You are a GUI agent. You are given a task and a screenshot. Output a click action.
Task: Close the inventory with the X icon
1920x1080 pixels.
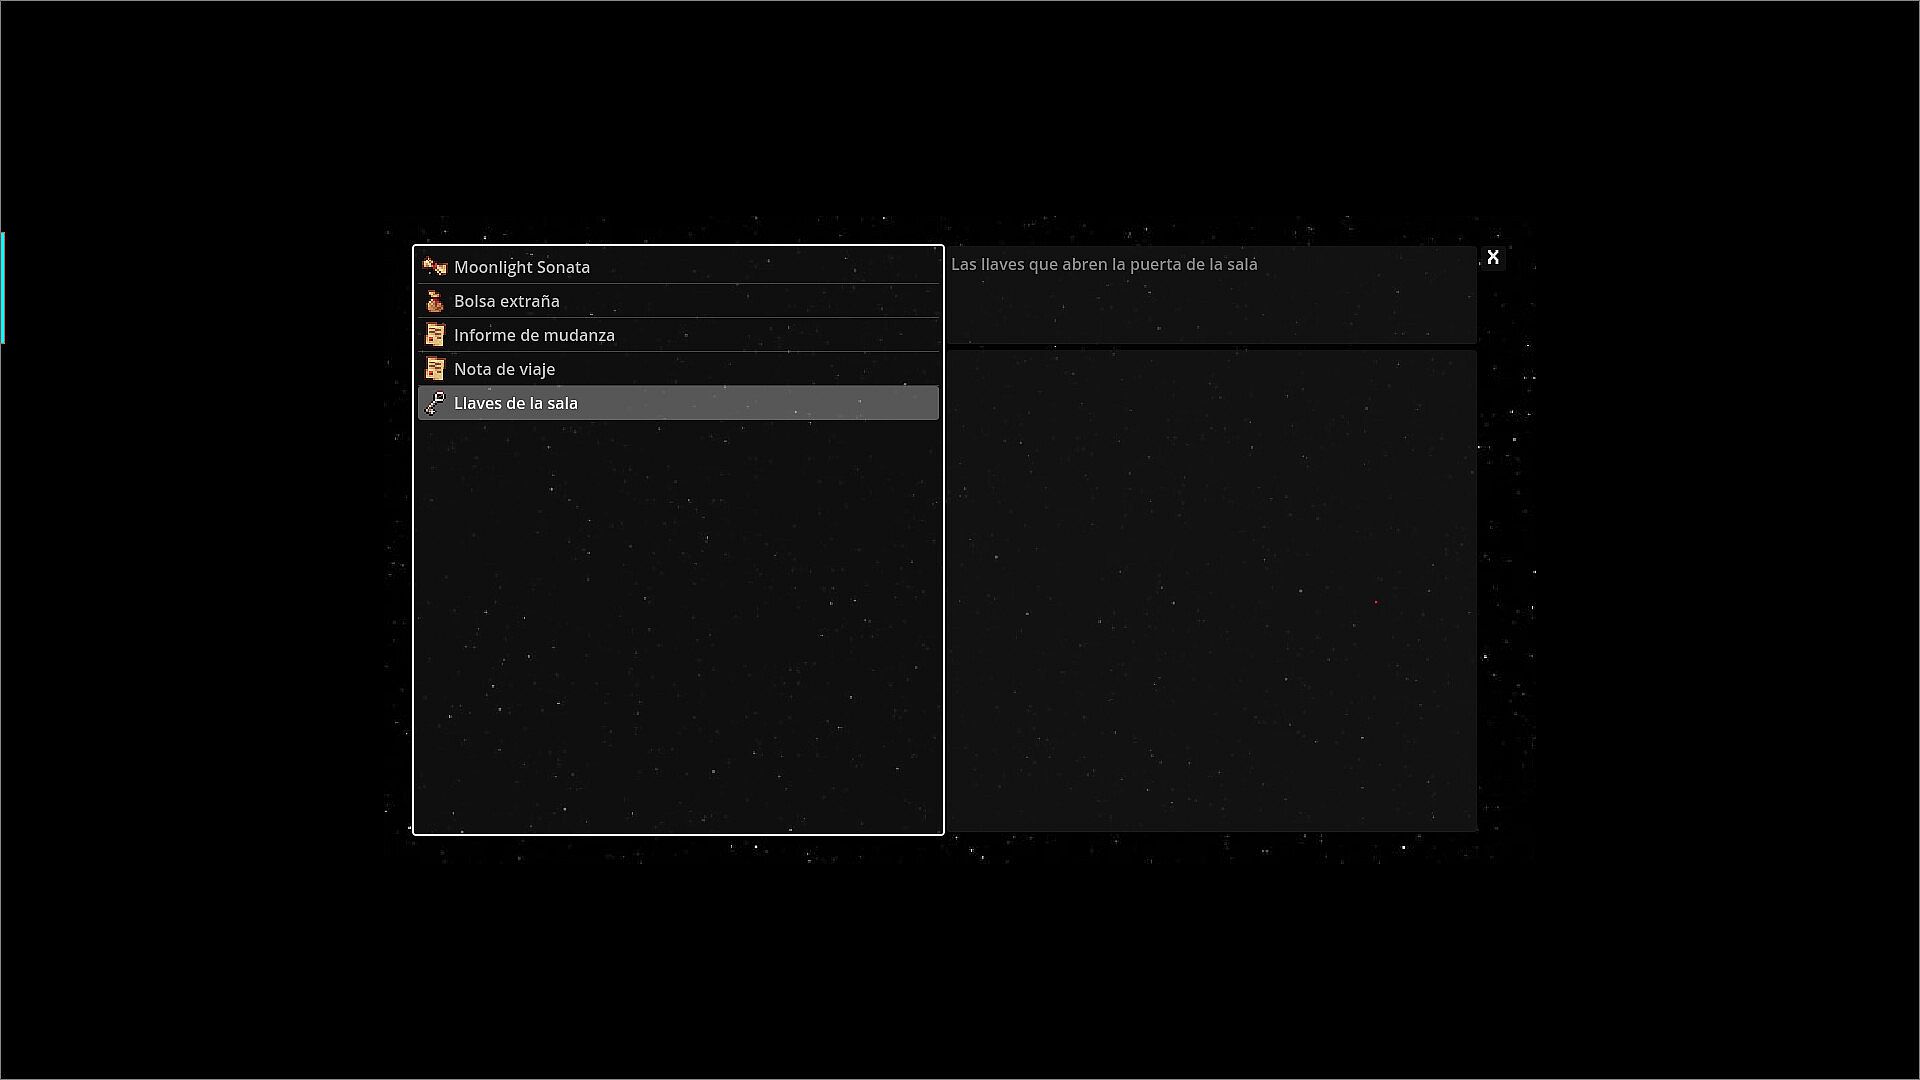[x=1492, y=258]
